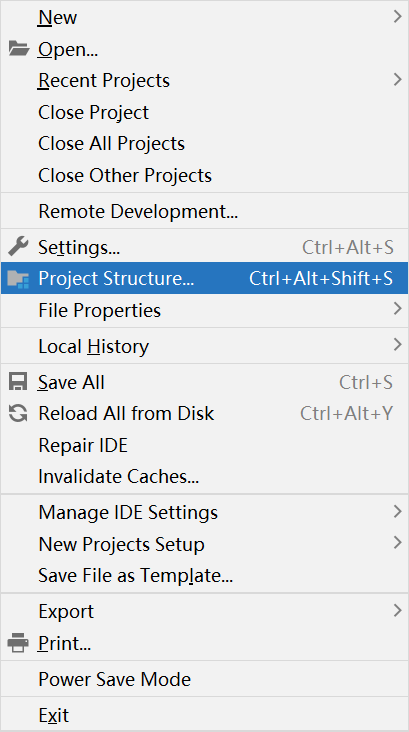Click the floppy disk Save All icon
The image size is (409, 732).
click(x=18, y=382)
